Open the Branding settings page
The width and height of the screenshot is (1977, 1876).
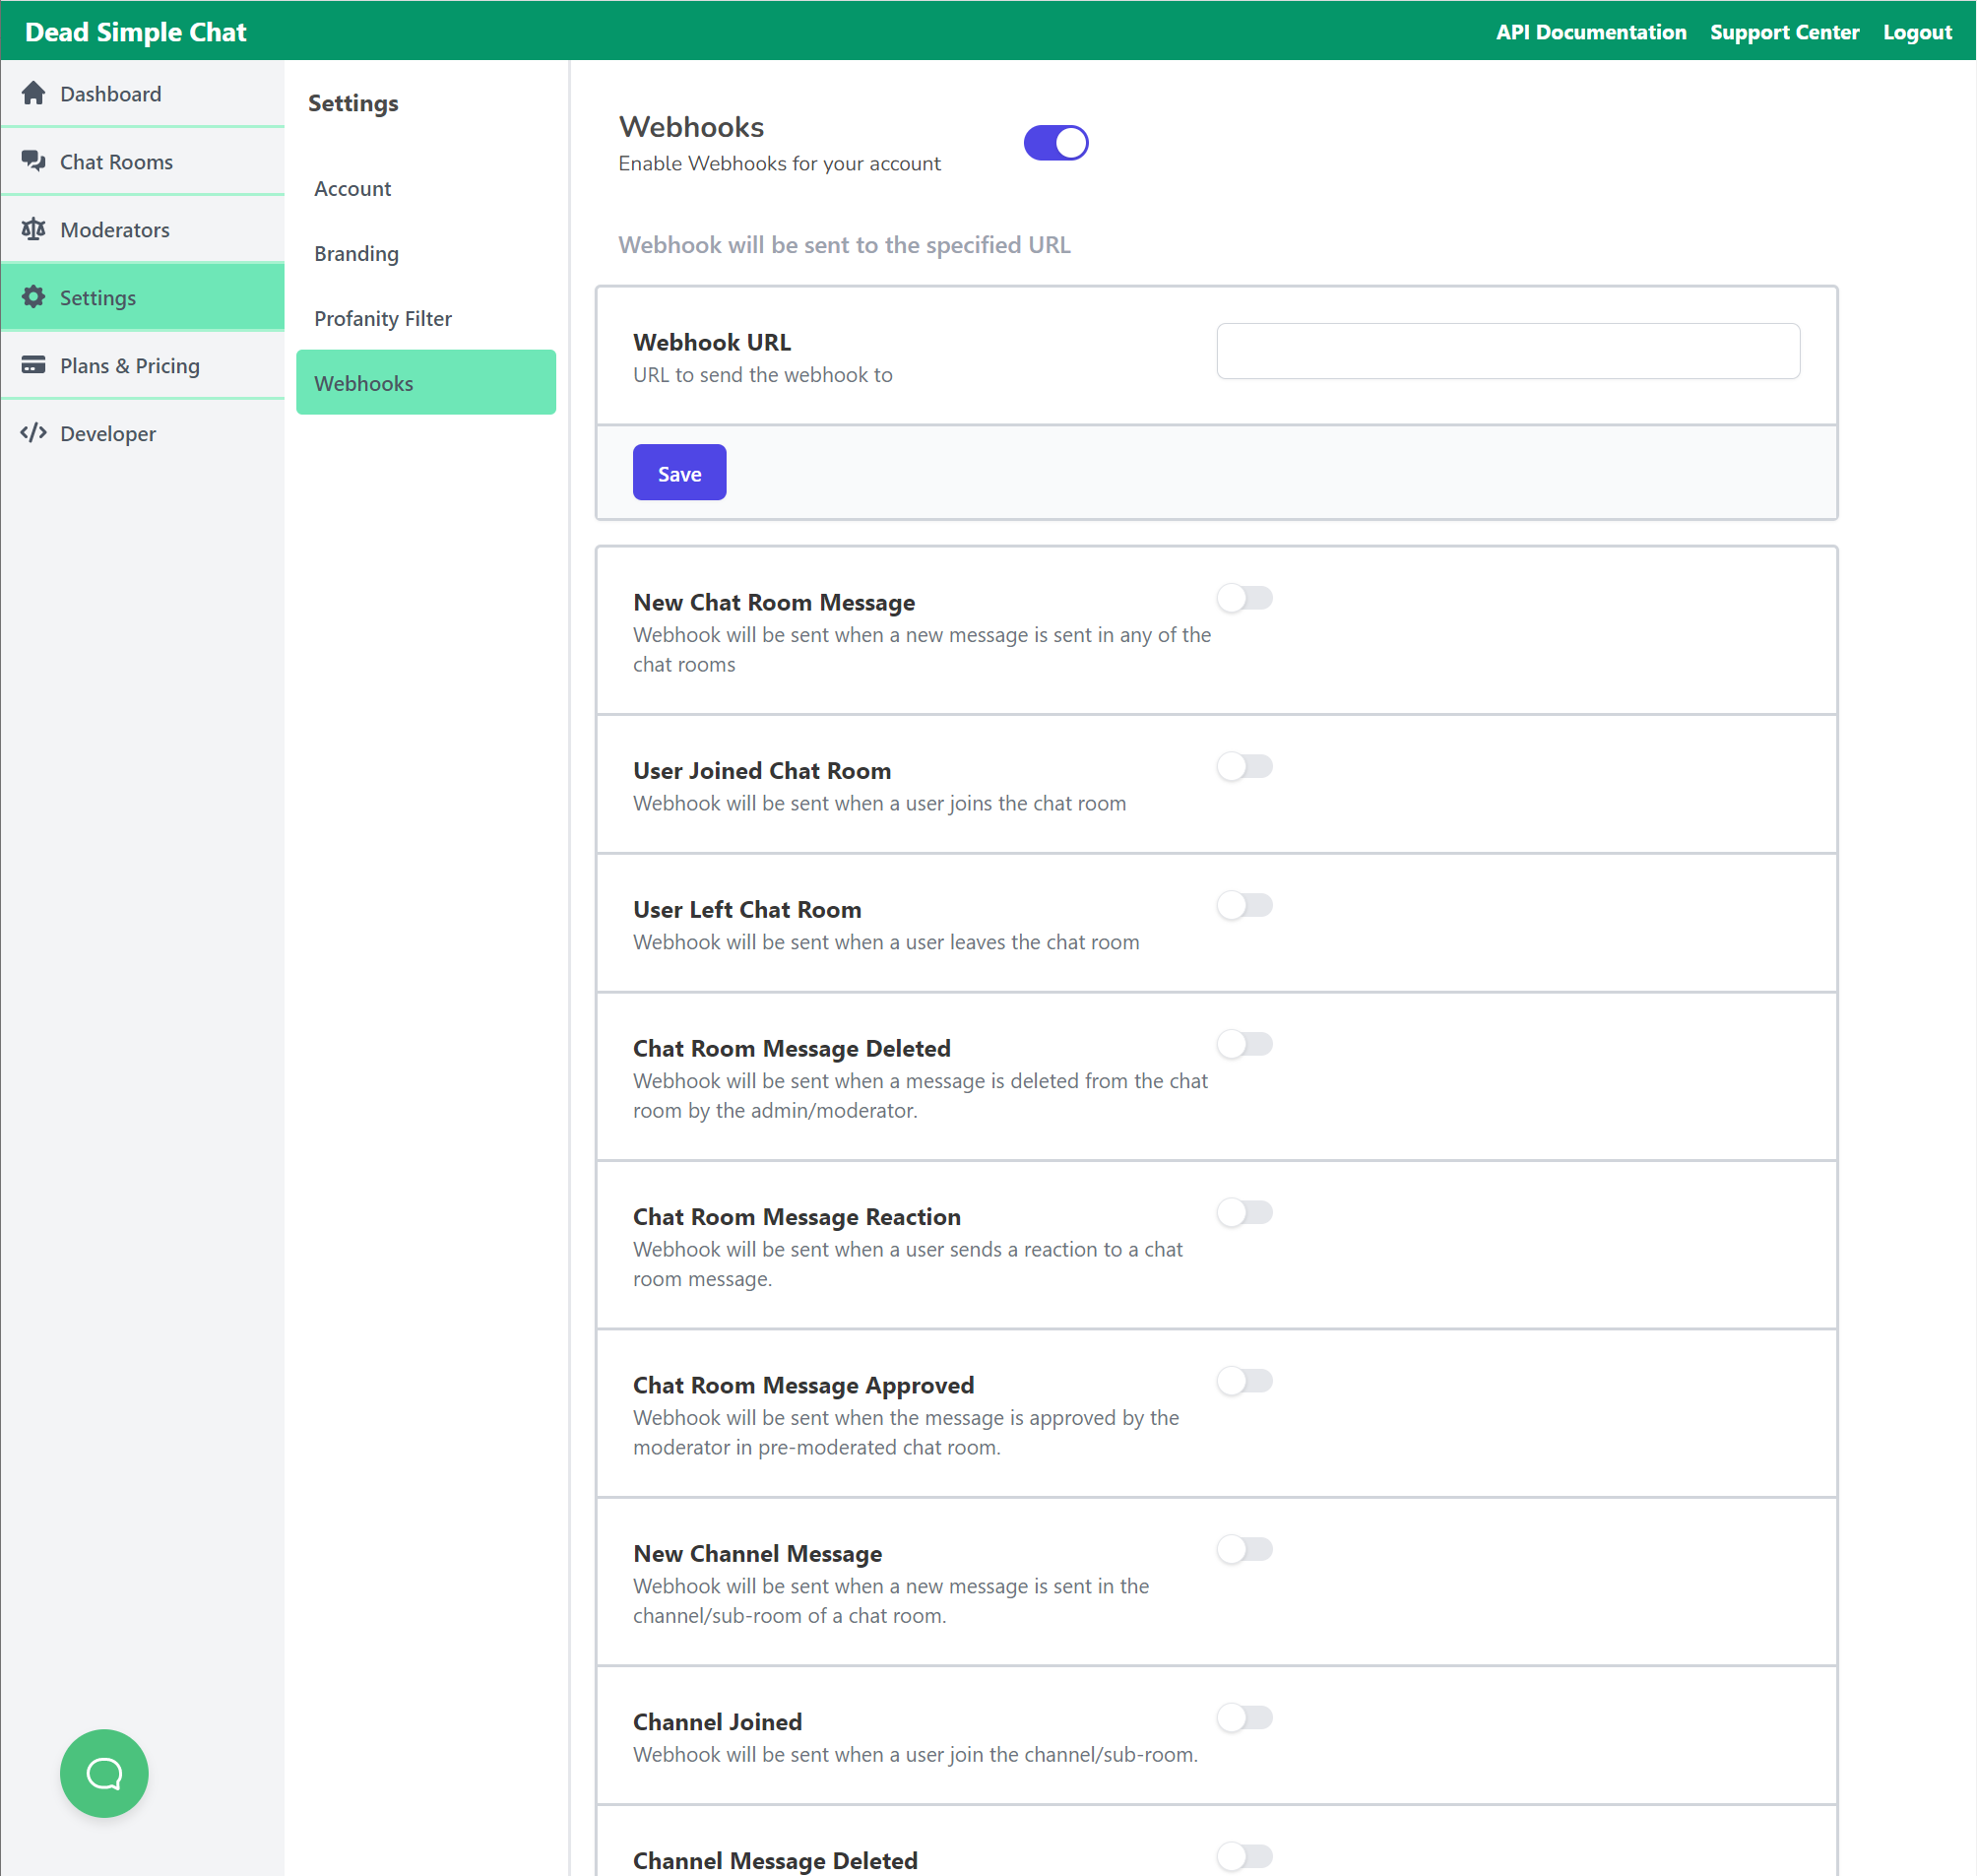pos(356,253)
